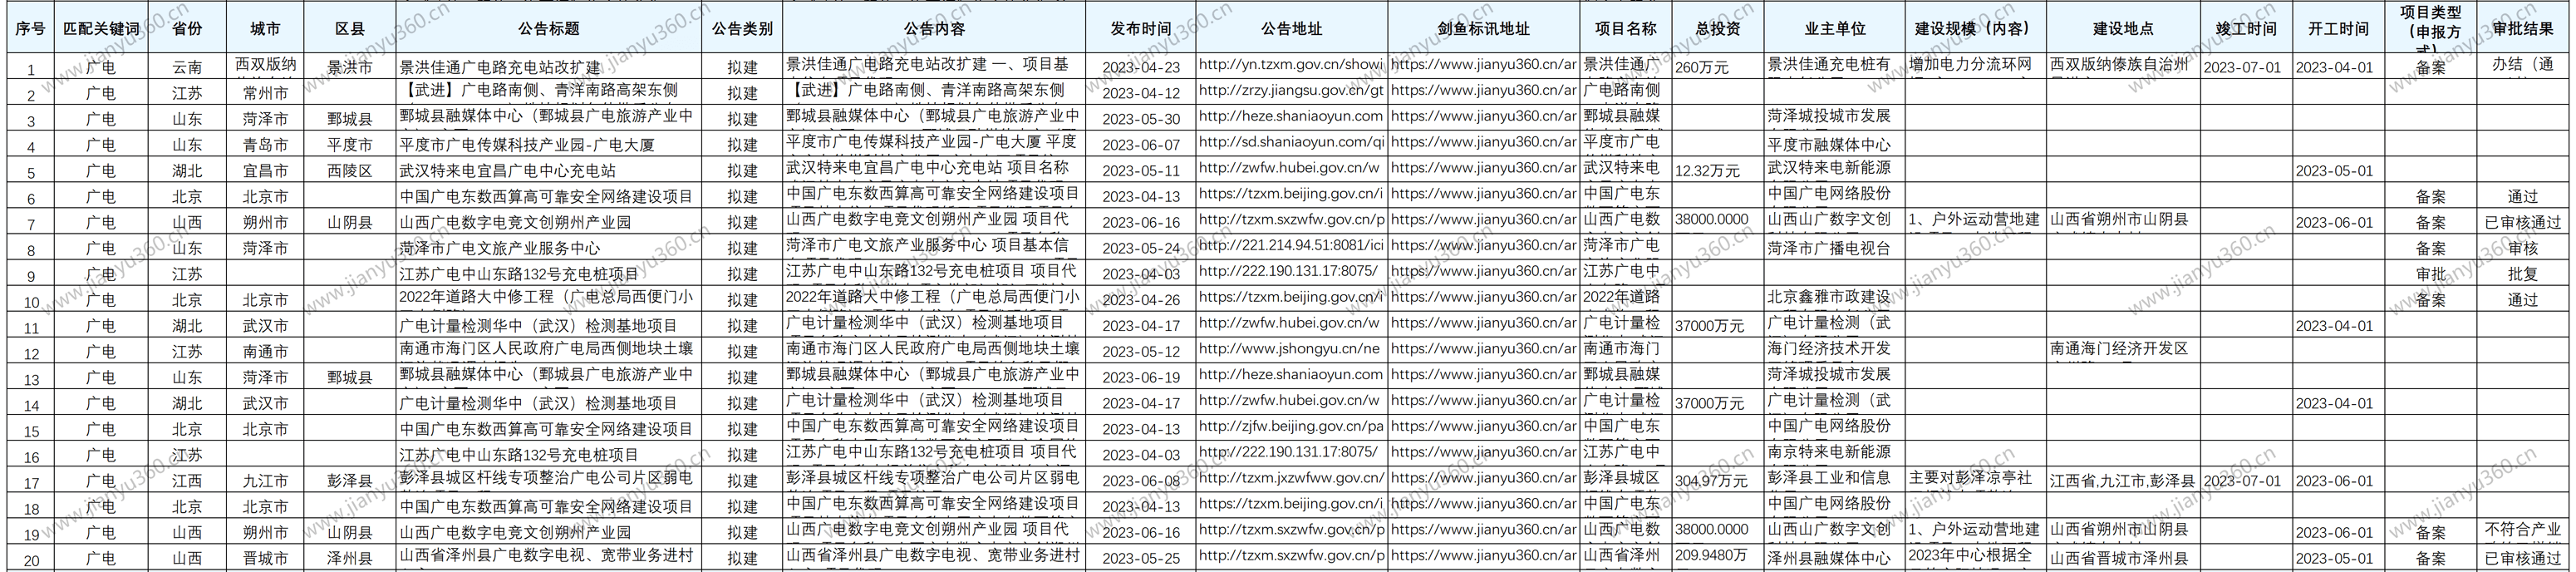
Task: Click the city cell '常州市'
Action: pyautogui.click(x=265, y=93)
